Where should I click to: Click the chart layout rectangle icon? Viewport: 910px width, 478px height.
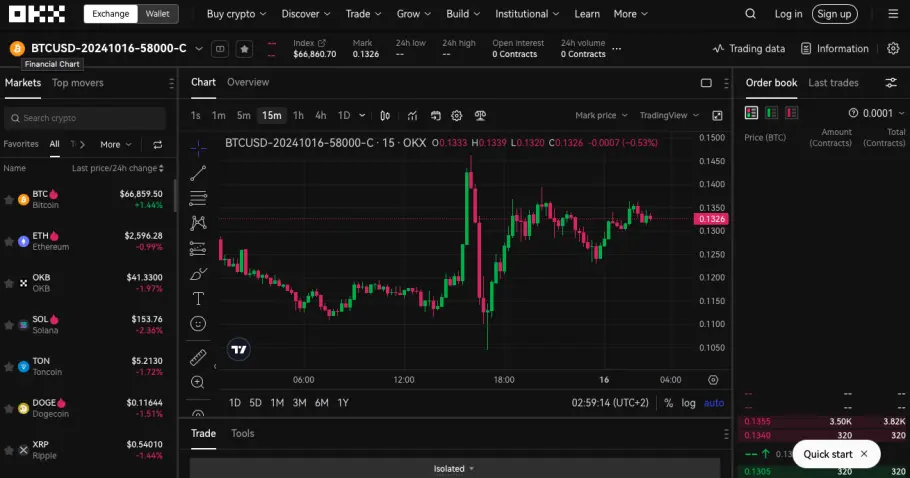point(706,83)
